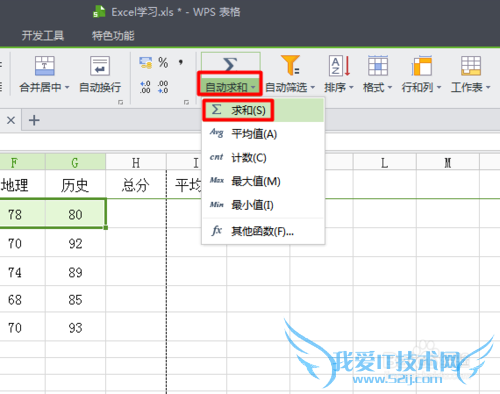
Task: Click the large Sigma AutoSum icon
Action: point(230,63)
